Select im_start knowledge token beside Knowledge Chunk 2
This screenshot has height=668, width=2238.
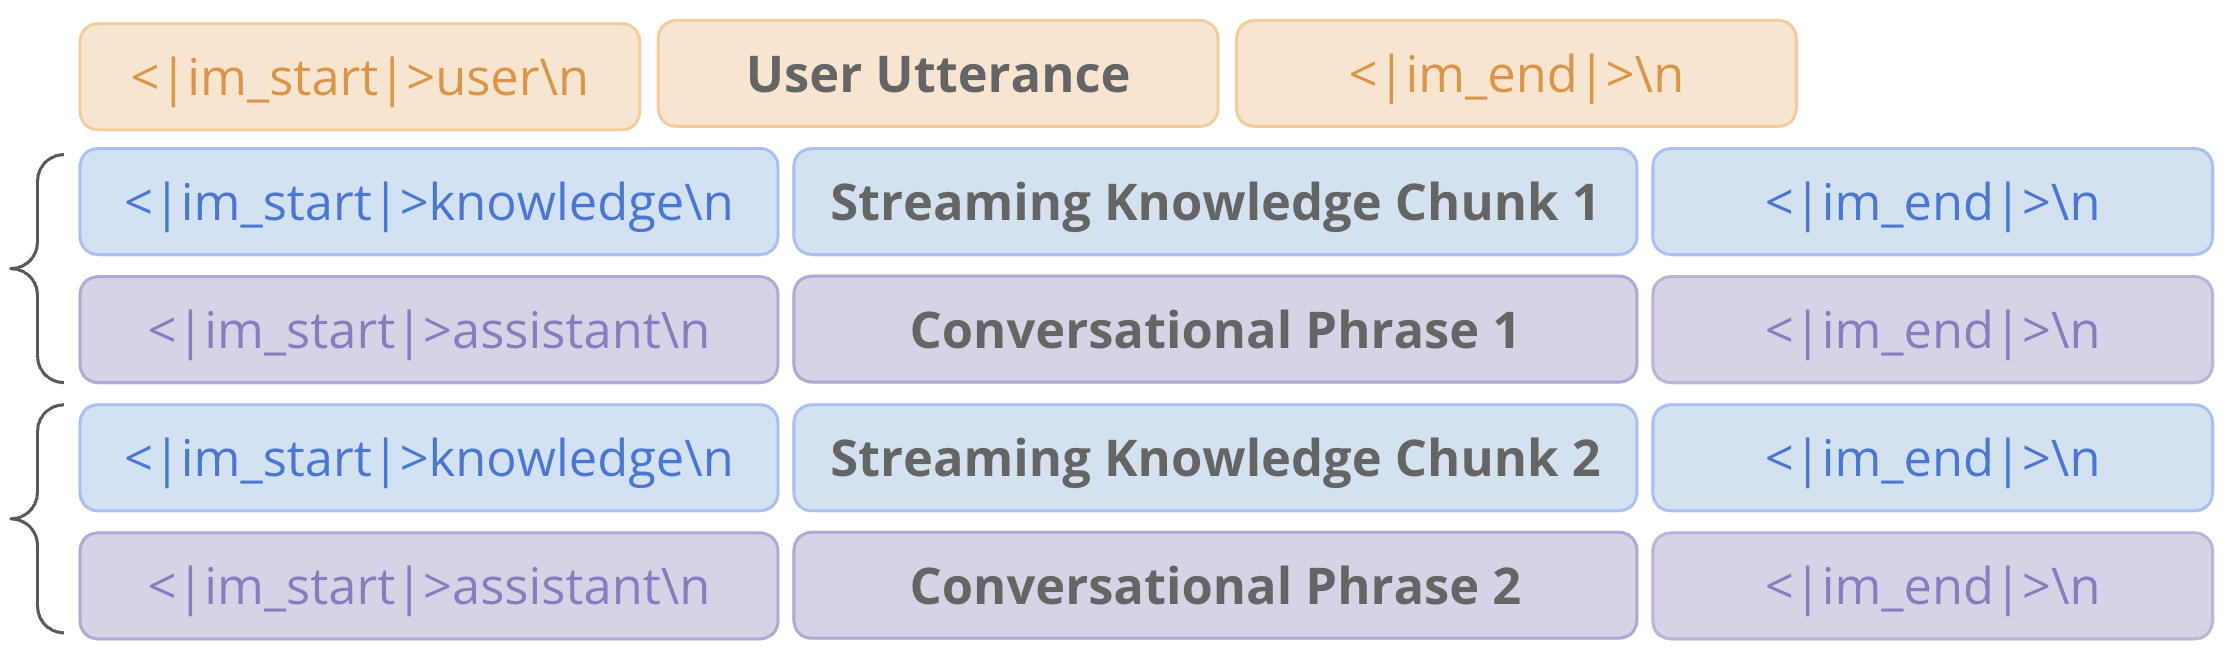tap(428, 458)
